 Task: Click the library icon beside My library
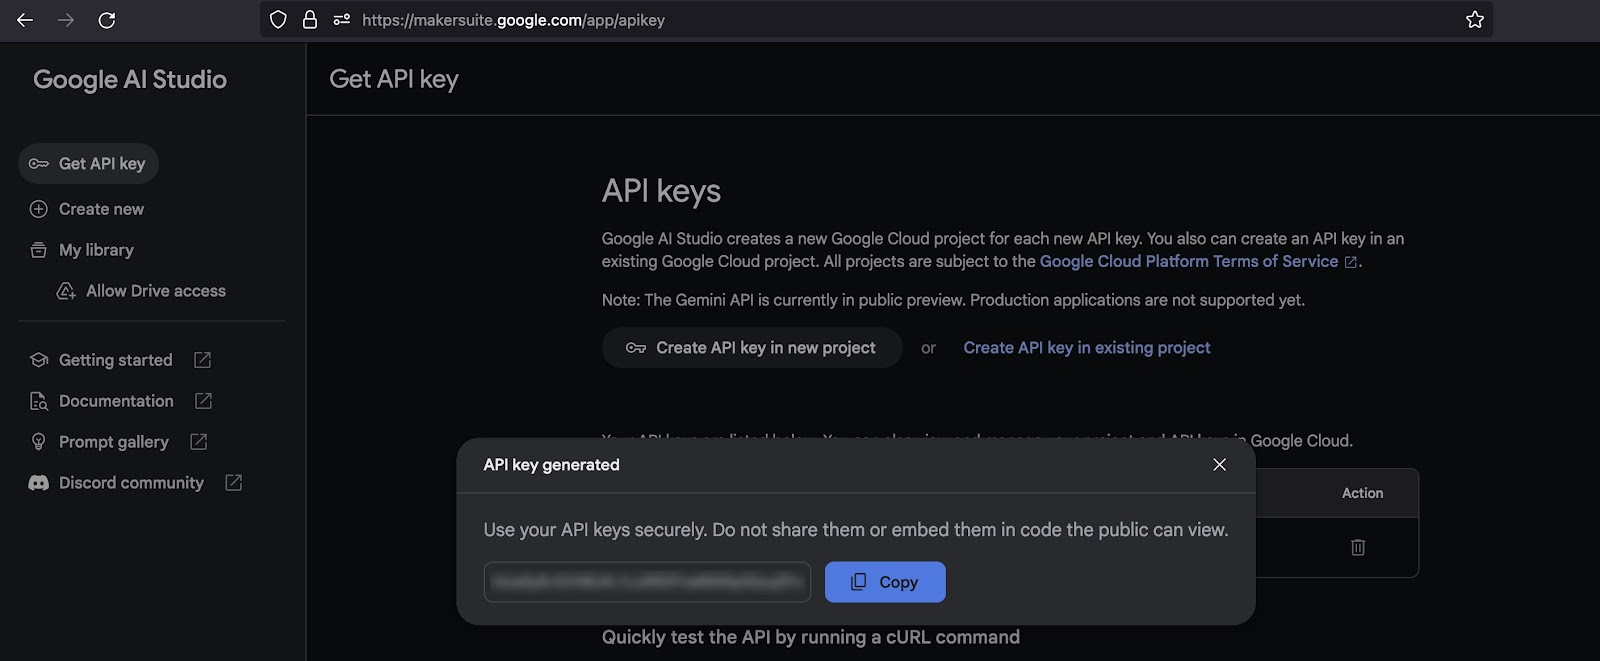click(39, 250)
